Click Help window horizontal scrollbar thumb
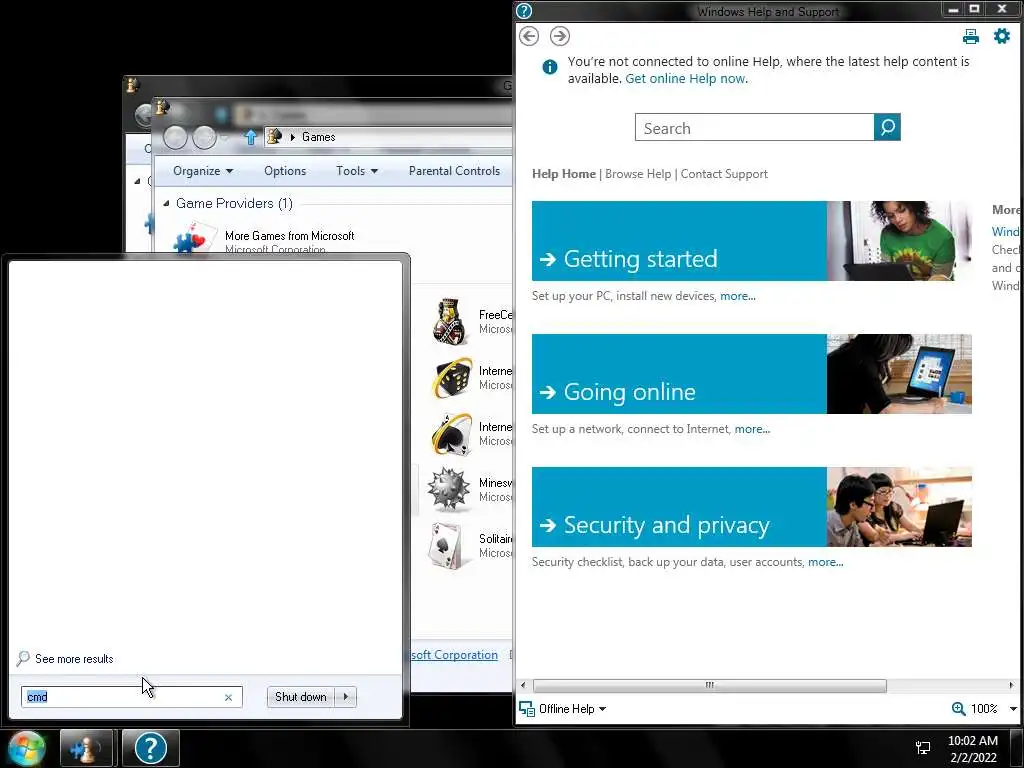 click(x=710, y=685)
